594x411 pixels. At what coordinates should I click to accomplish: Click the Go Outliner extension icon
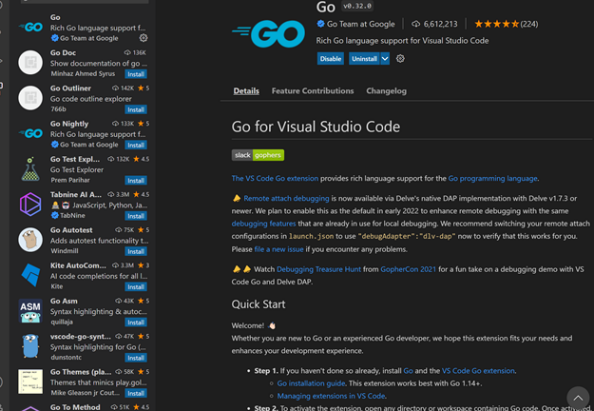30,98
